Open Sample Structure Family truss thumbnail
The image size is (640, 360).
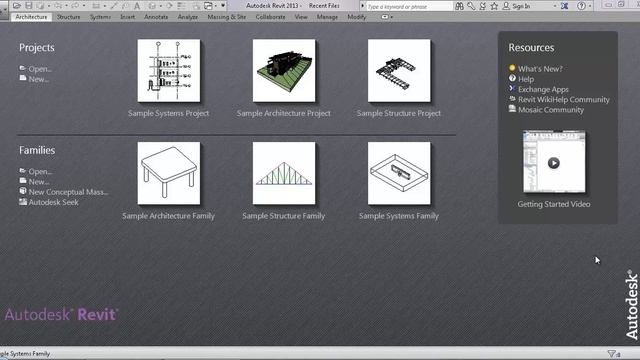(x=284, y=173)
